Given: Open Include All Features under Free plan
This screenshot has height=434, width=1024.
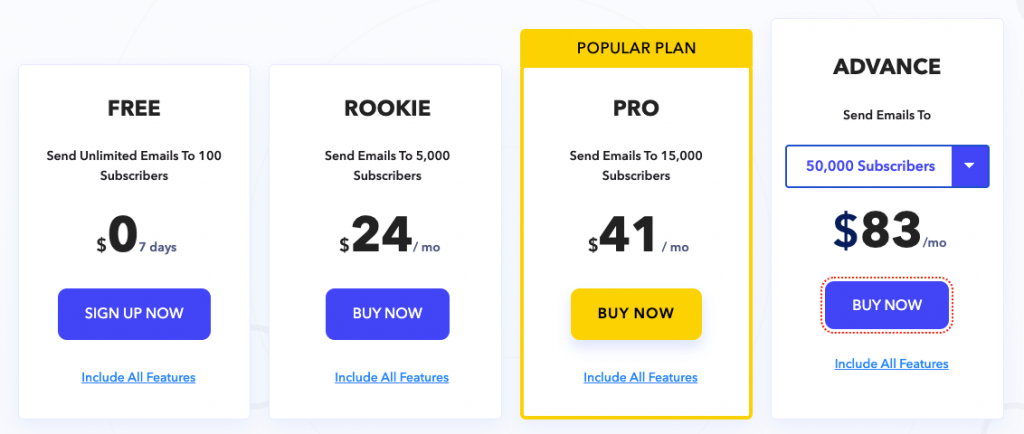Looking at the screenshot, I should [x=138, y=377].
